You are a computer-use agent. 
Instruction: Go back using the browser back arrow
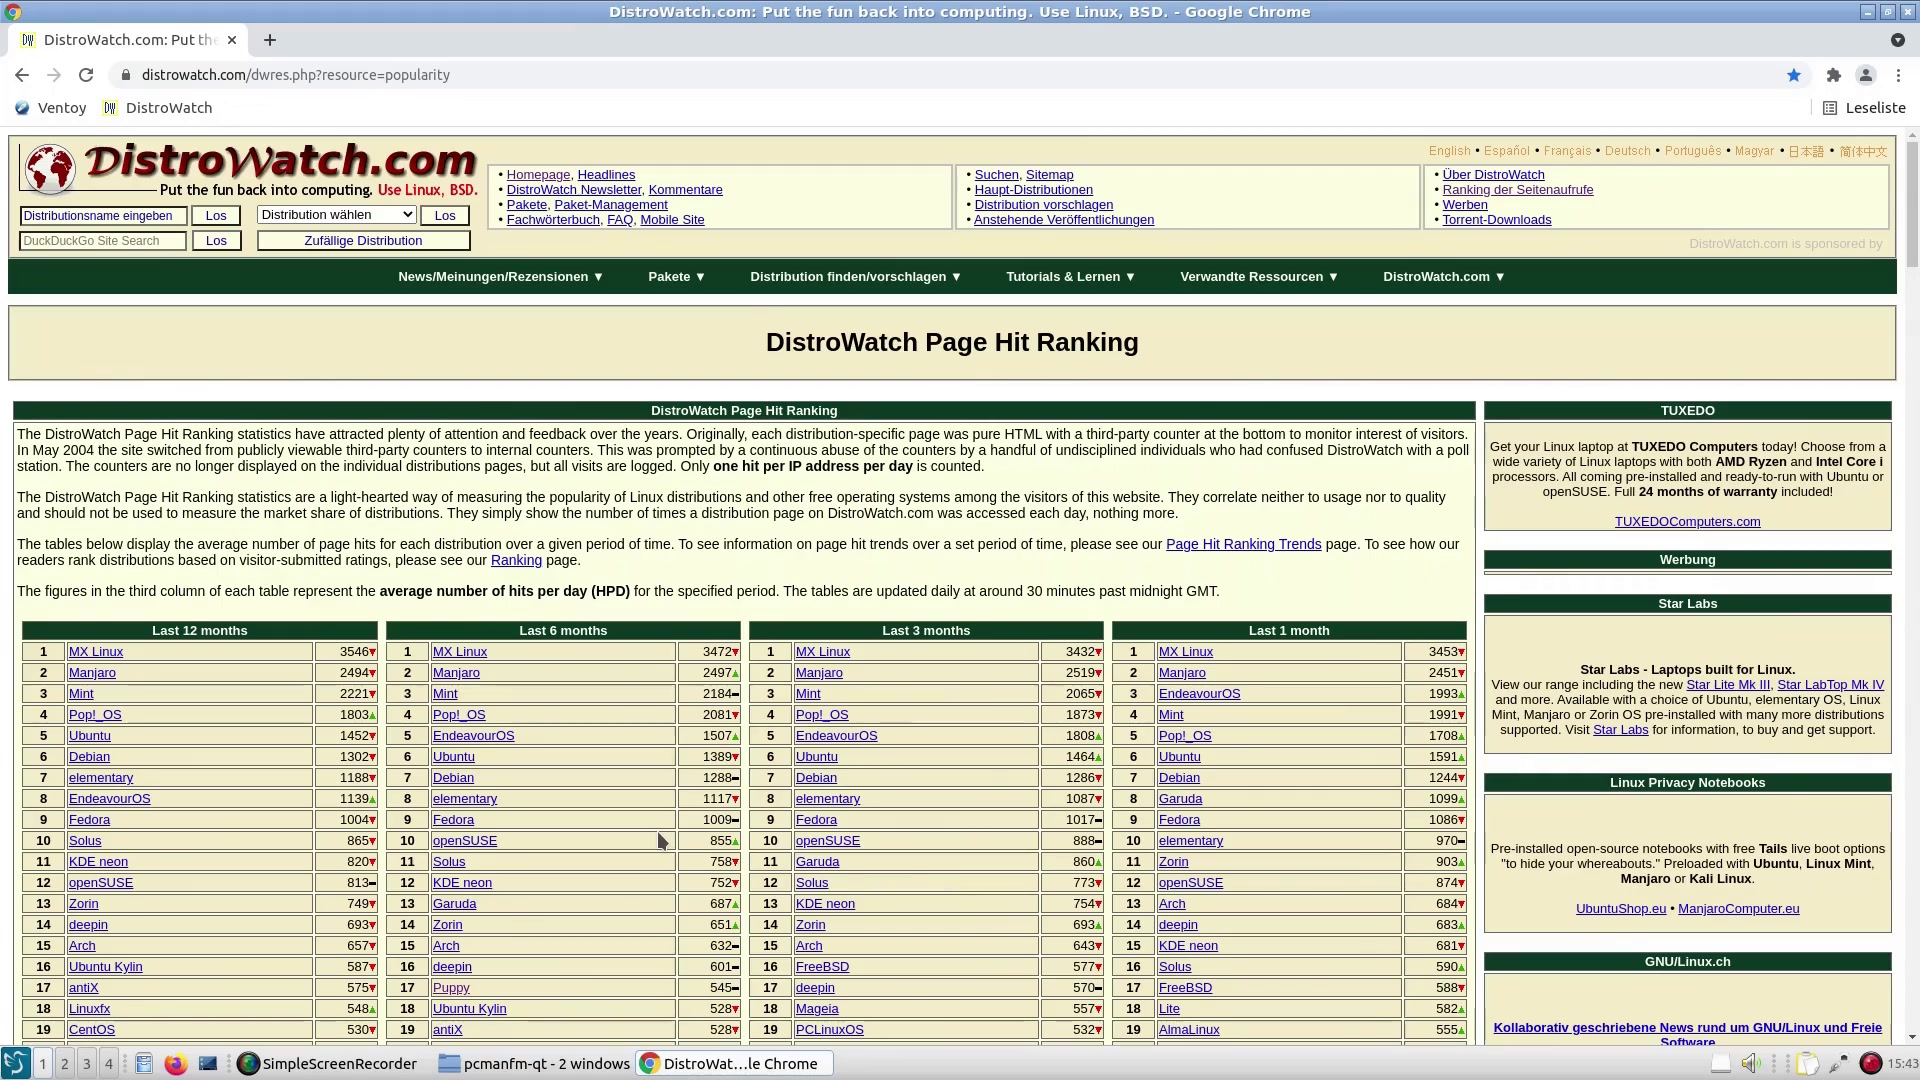(22, 75)
